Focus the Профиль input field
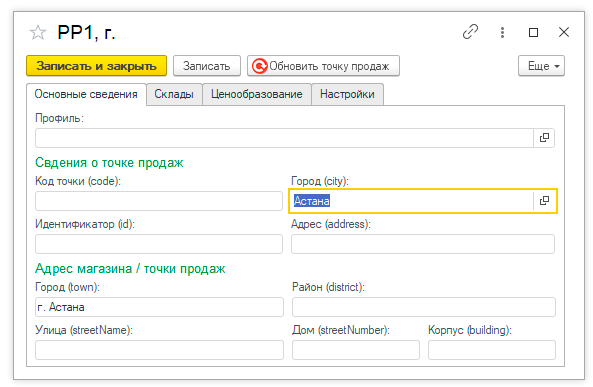593x387 pixels. [284, 138]
